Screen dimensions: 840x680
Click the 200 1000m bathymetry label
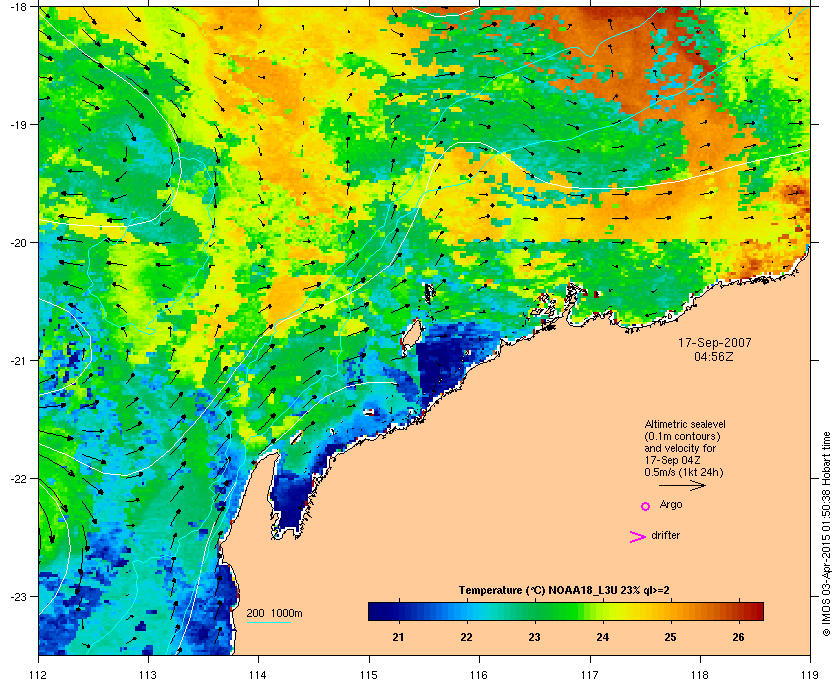point(274,613)
